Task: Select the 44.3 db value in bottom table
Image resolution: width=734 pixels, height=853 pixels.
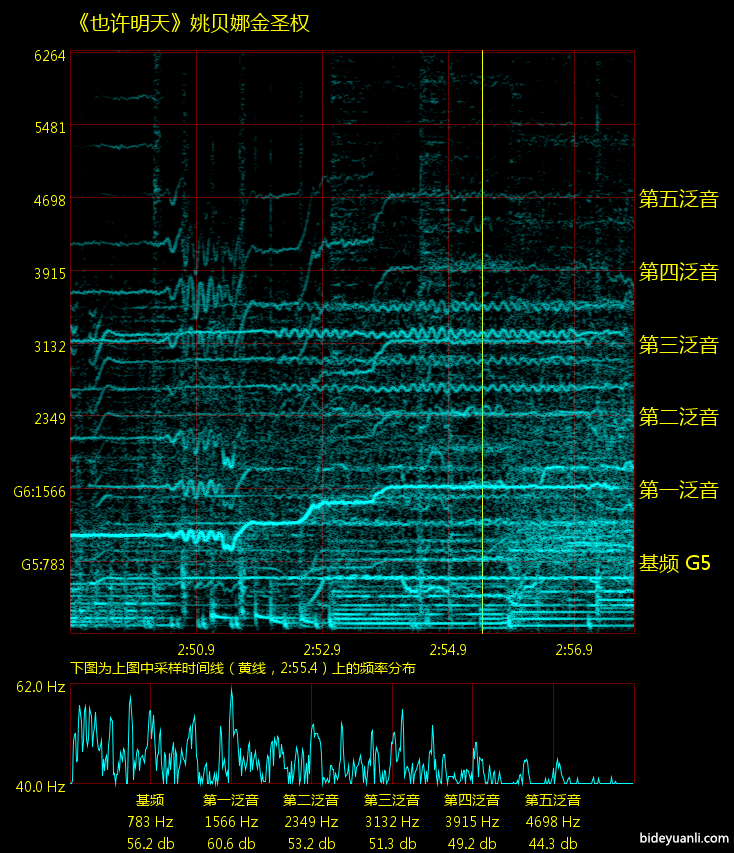Action: pyautogui.click(x=552, y=842)
